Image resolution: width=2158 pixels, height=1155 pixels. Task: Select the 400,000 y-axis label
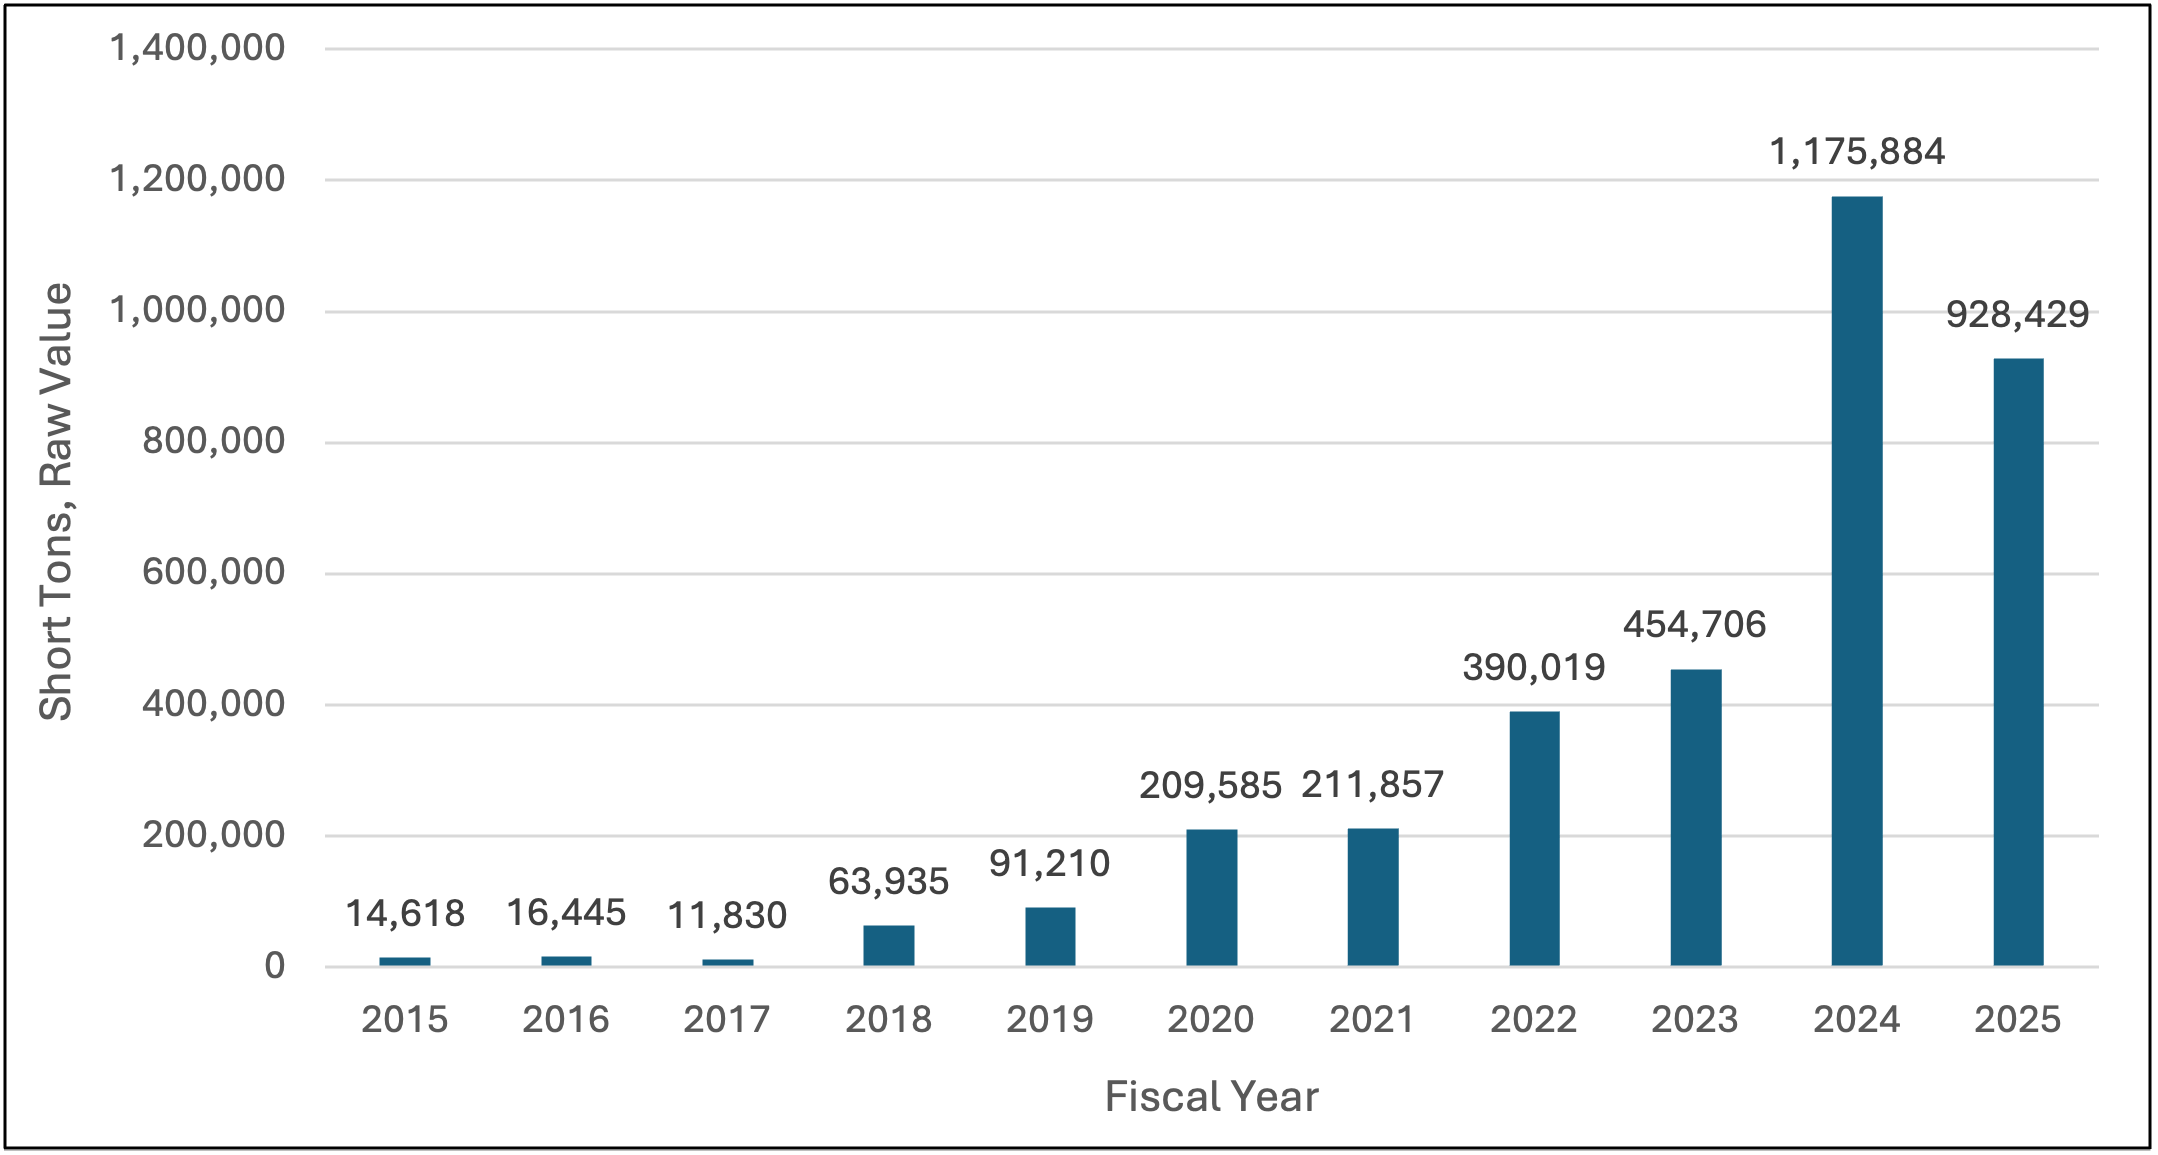(214, 705)
